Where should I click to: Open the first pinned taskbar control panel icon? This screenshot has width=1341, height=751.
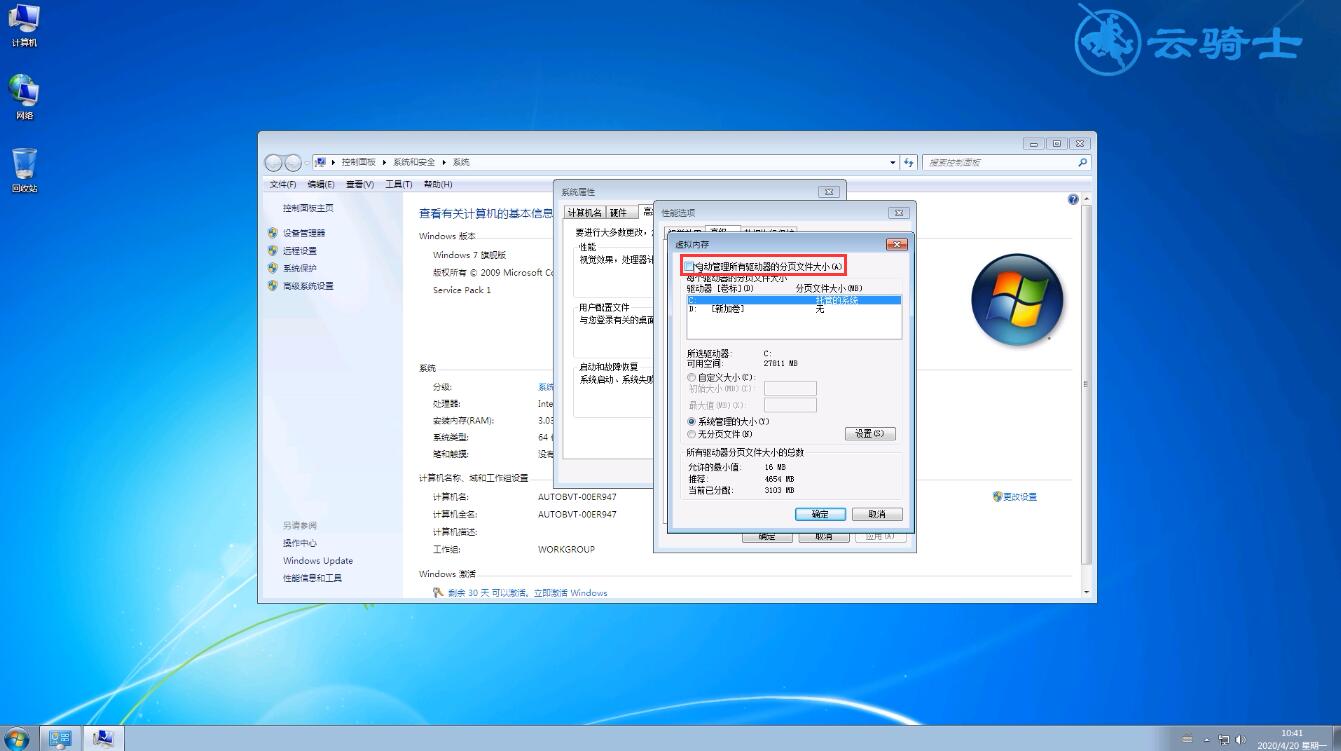61,738
